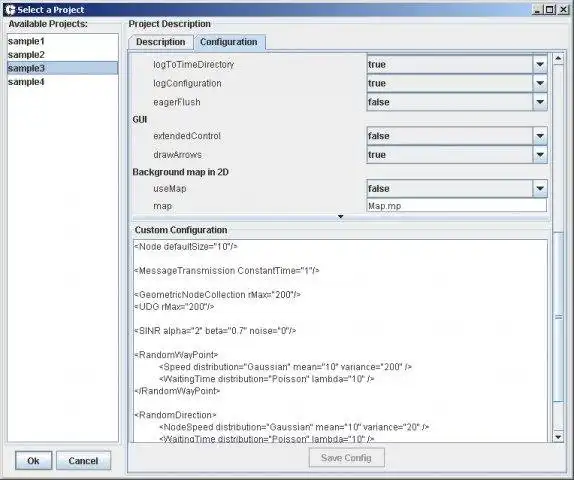Viewport: 574px width, 480px height.
Task: Click the Speed distribution Gaussian line
Action: pos(286,367)
